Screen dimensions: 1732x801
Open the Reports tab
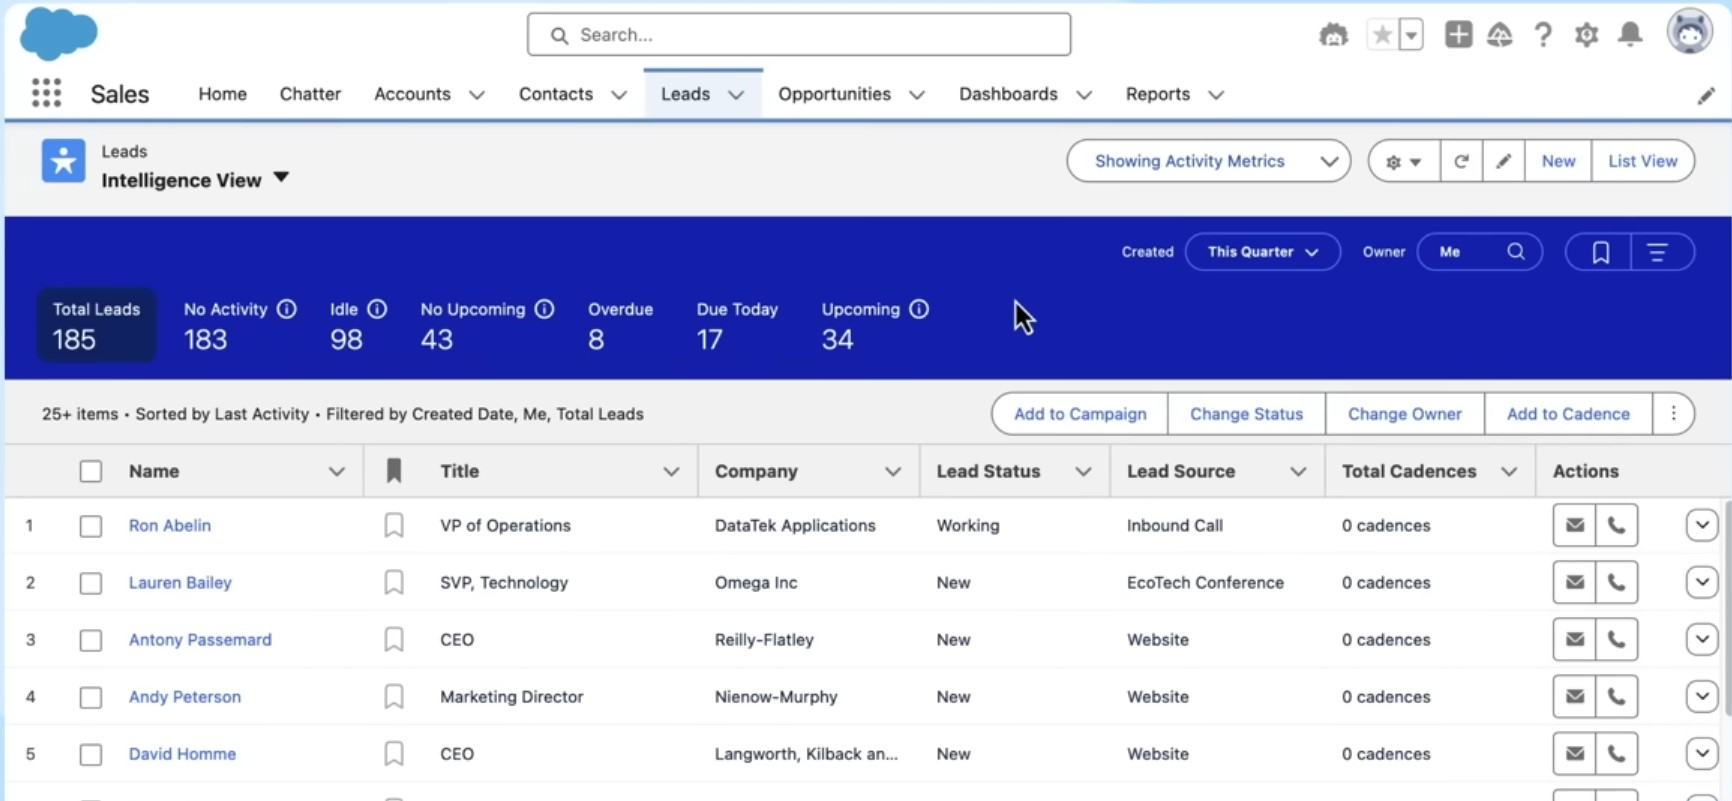tap(1157, 94)
